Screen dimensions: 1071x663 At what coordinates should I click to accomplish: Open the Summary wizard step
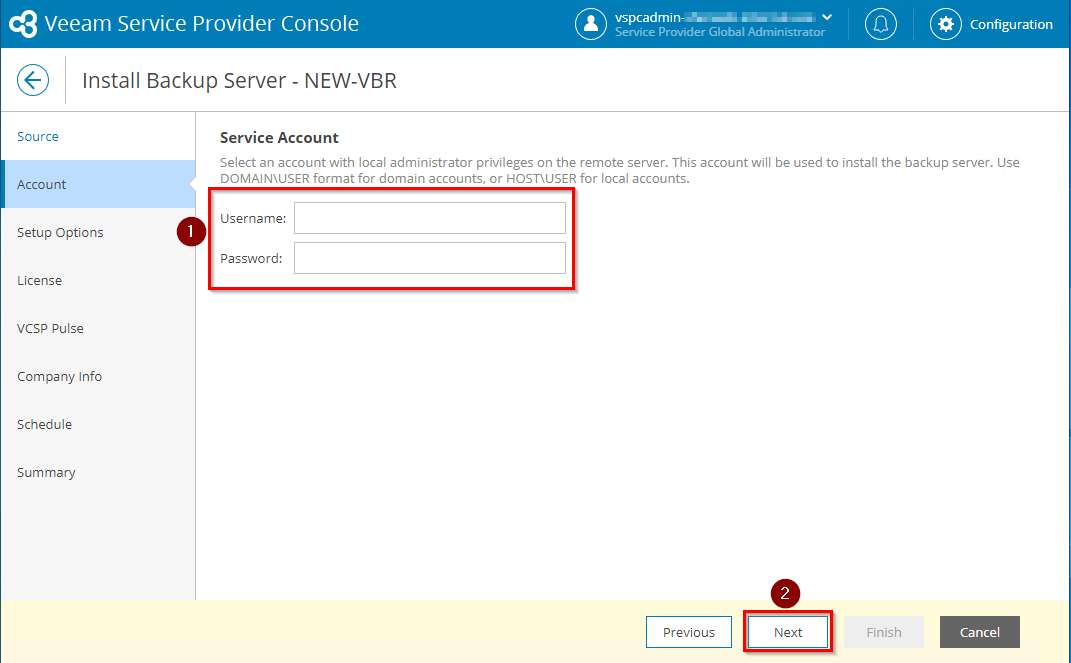point(98,472)
